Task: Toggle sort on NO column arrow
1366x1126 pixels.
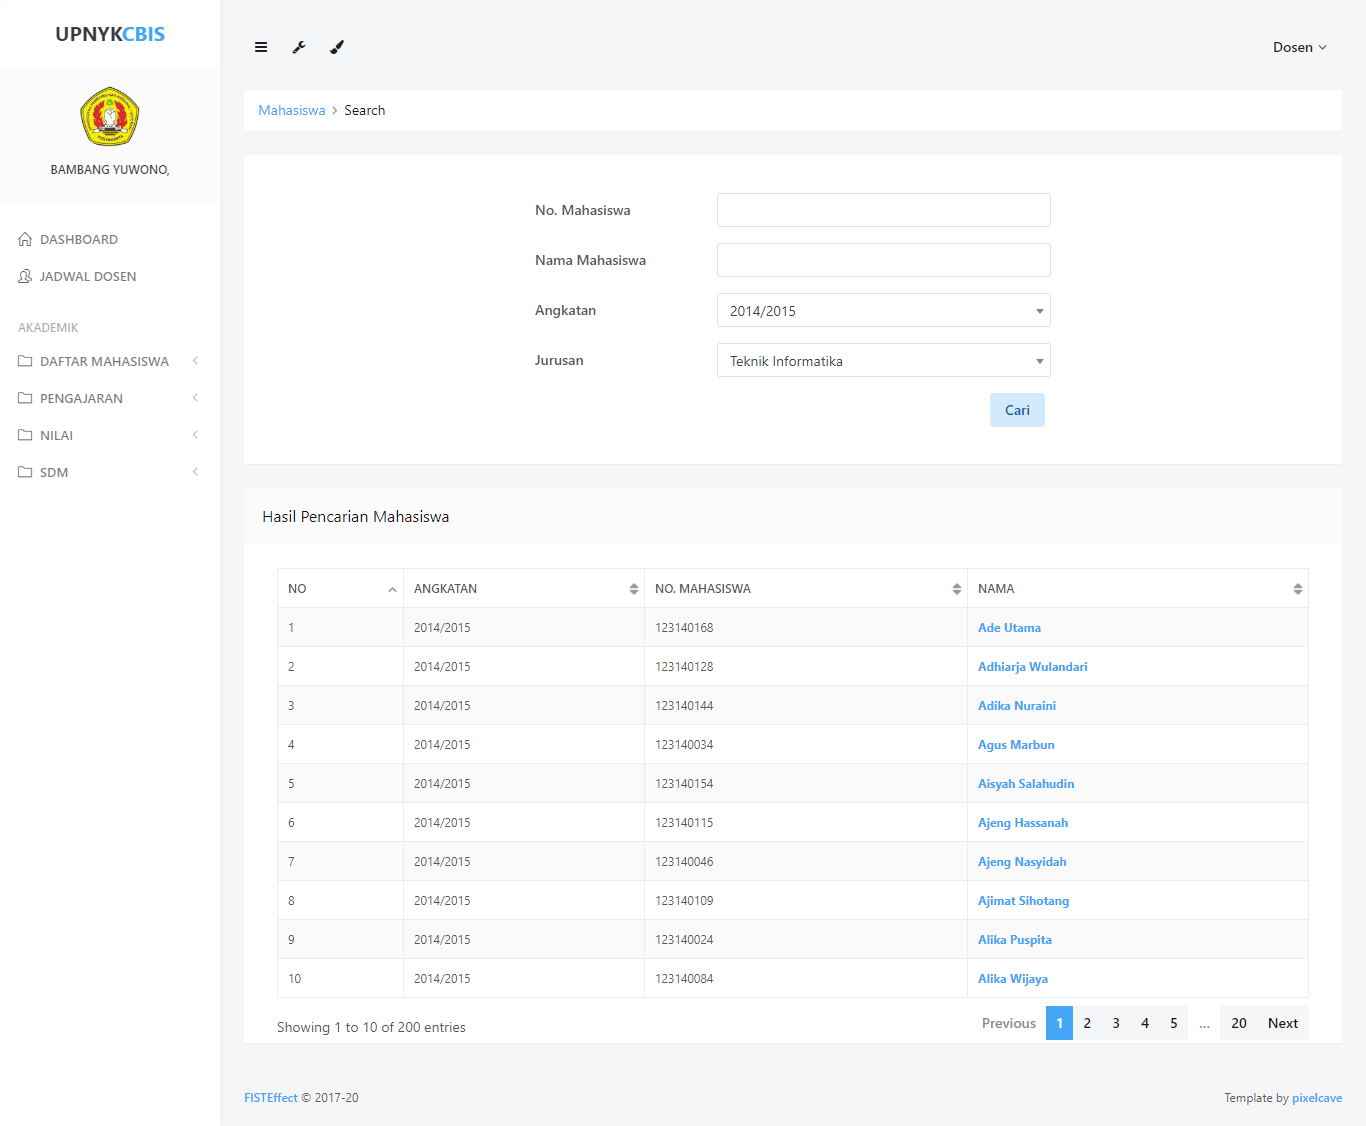Action: [x=392, y=589]
